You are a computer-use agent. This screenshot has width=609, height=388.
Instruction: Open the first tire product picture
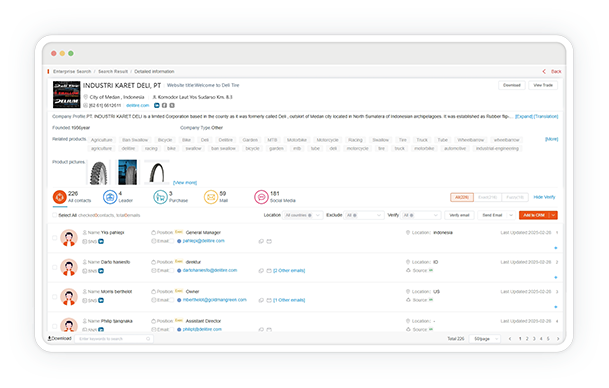tap(99, 172)
